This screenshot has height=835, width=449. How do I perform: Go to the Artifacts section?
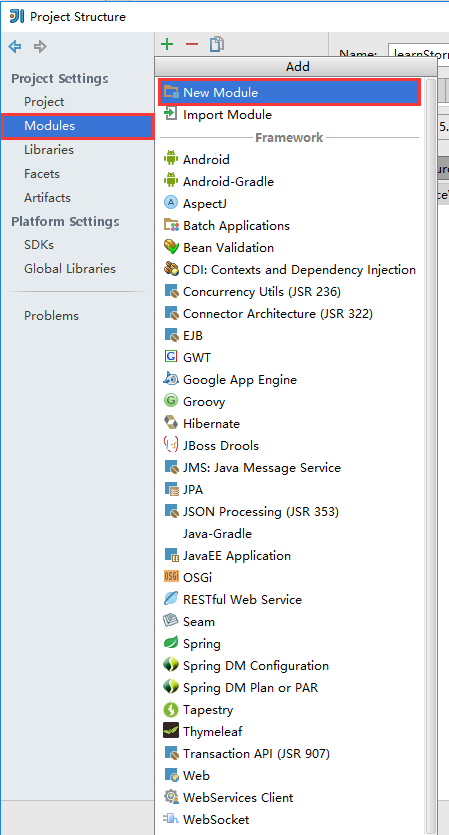click(47, 198)
